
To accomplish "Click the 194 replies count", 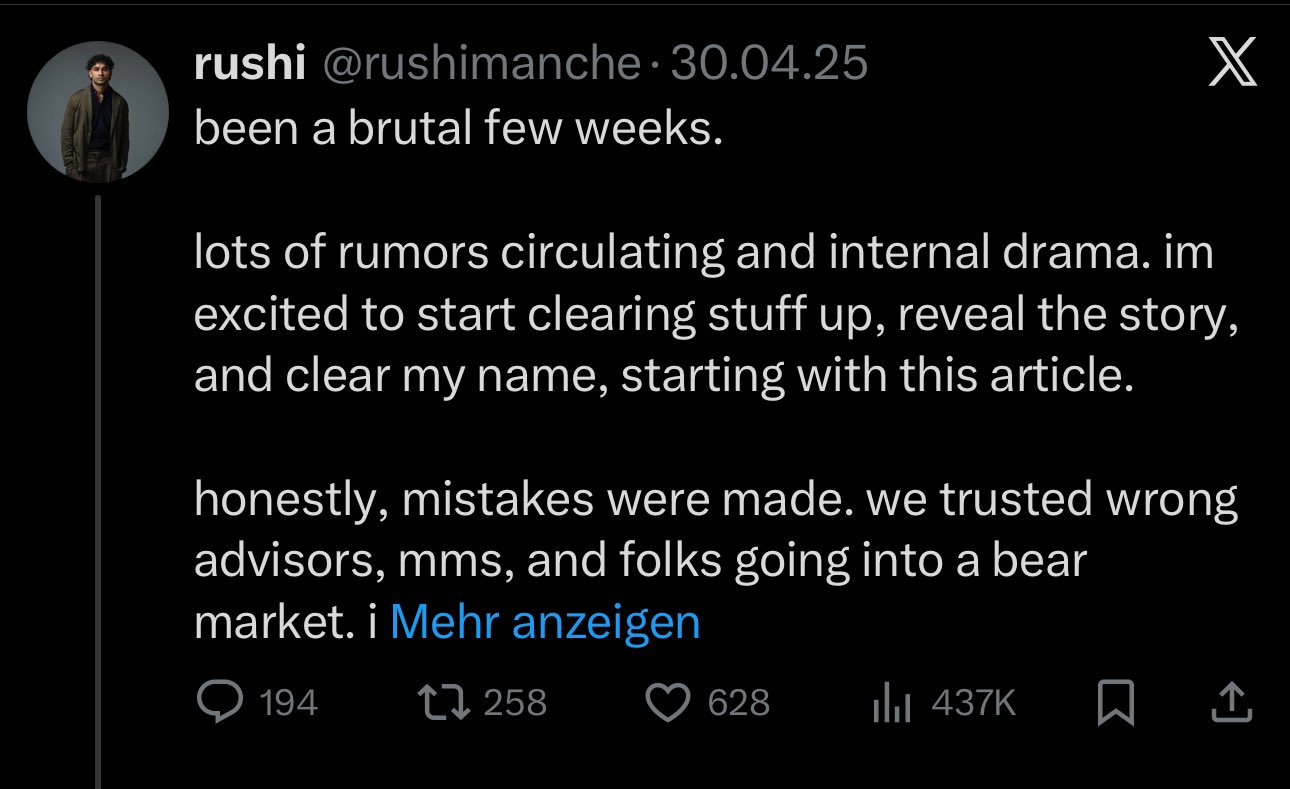I will (x=289, y=703).
